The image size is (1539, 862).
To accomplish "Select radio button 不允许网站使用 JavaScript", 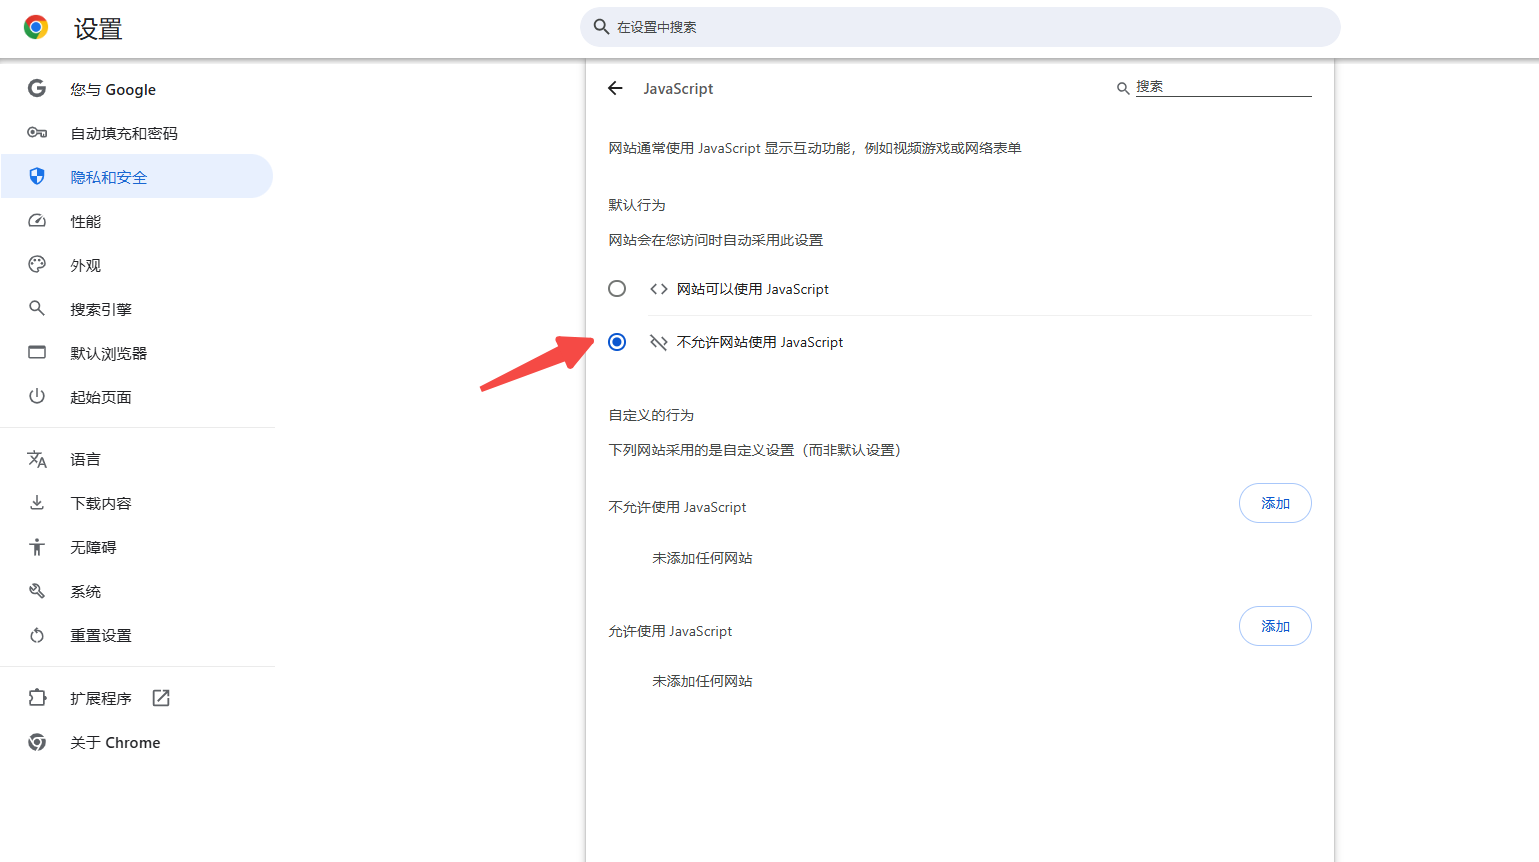I will (x=617, y=342).
